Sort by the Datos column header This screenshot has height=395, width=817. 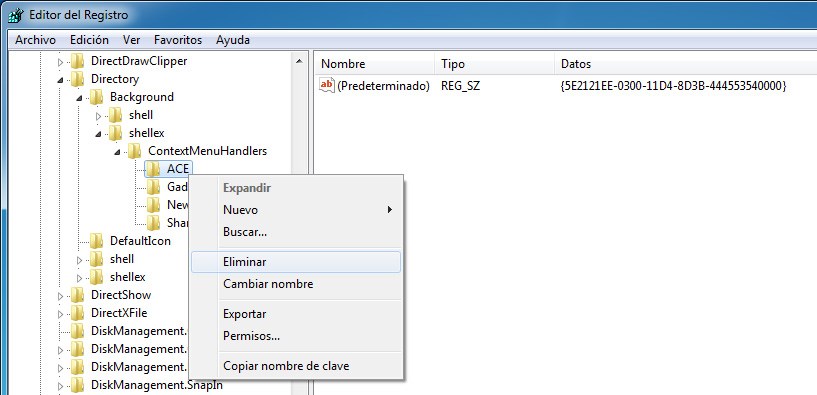(686, 64)
